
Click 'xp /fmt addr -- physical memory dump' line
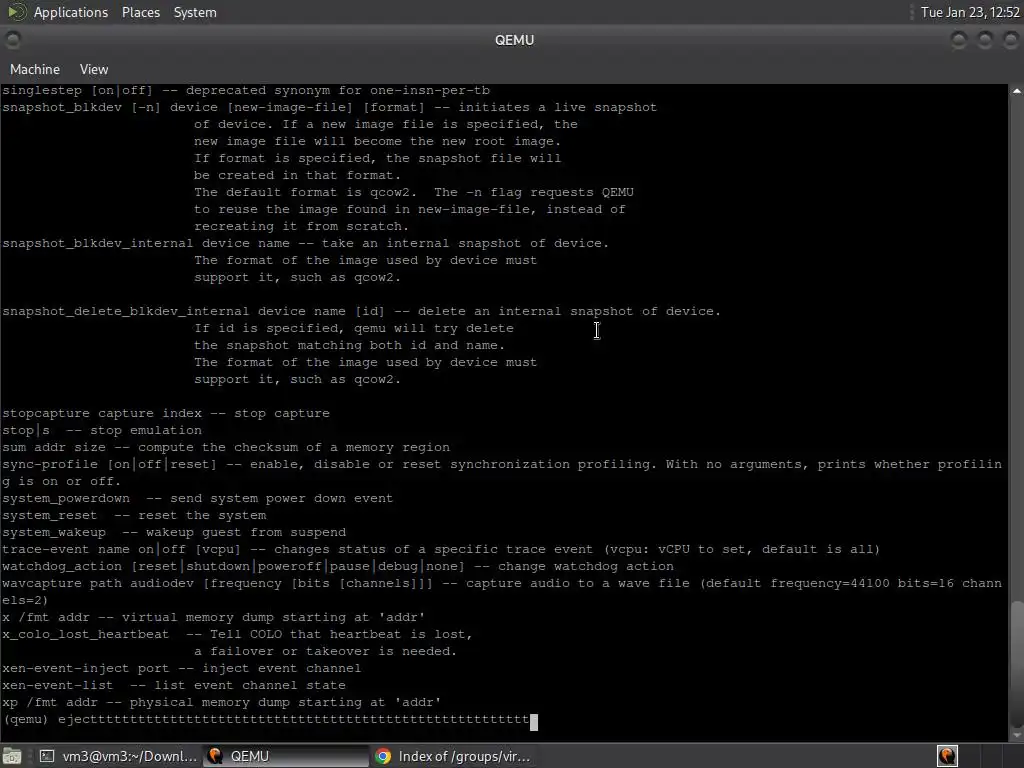click(x=221, y=701)
